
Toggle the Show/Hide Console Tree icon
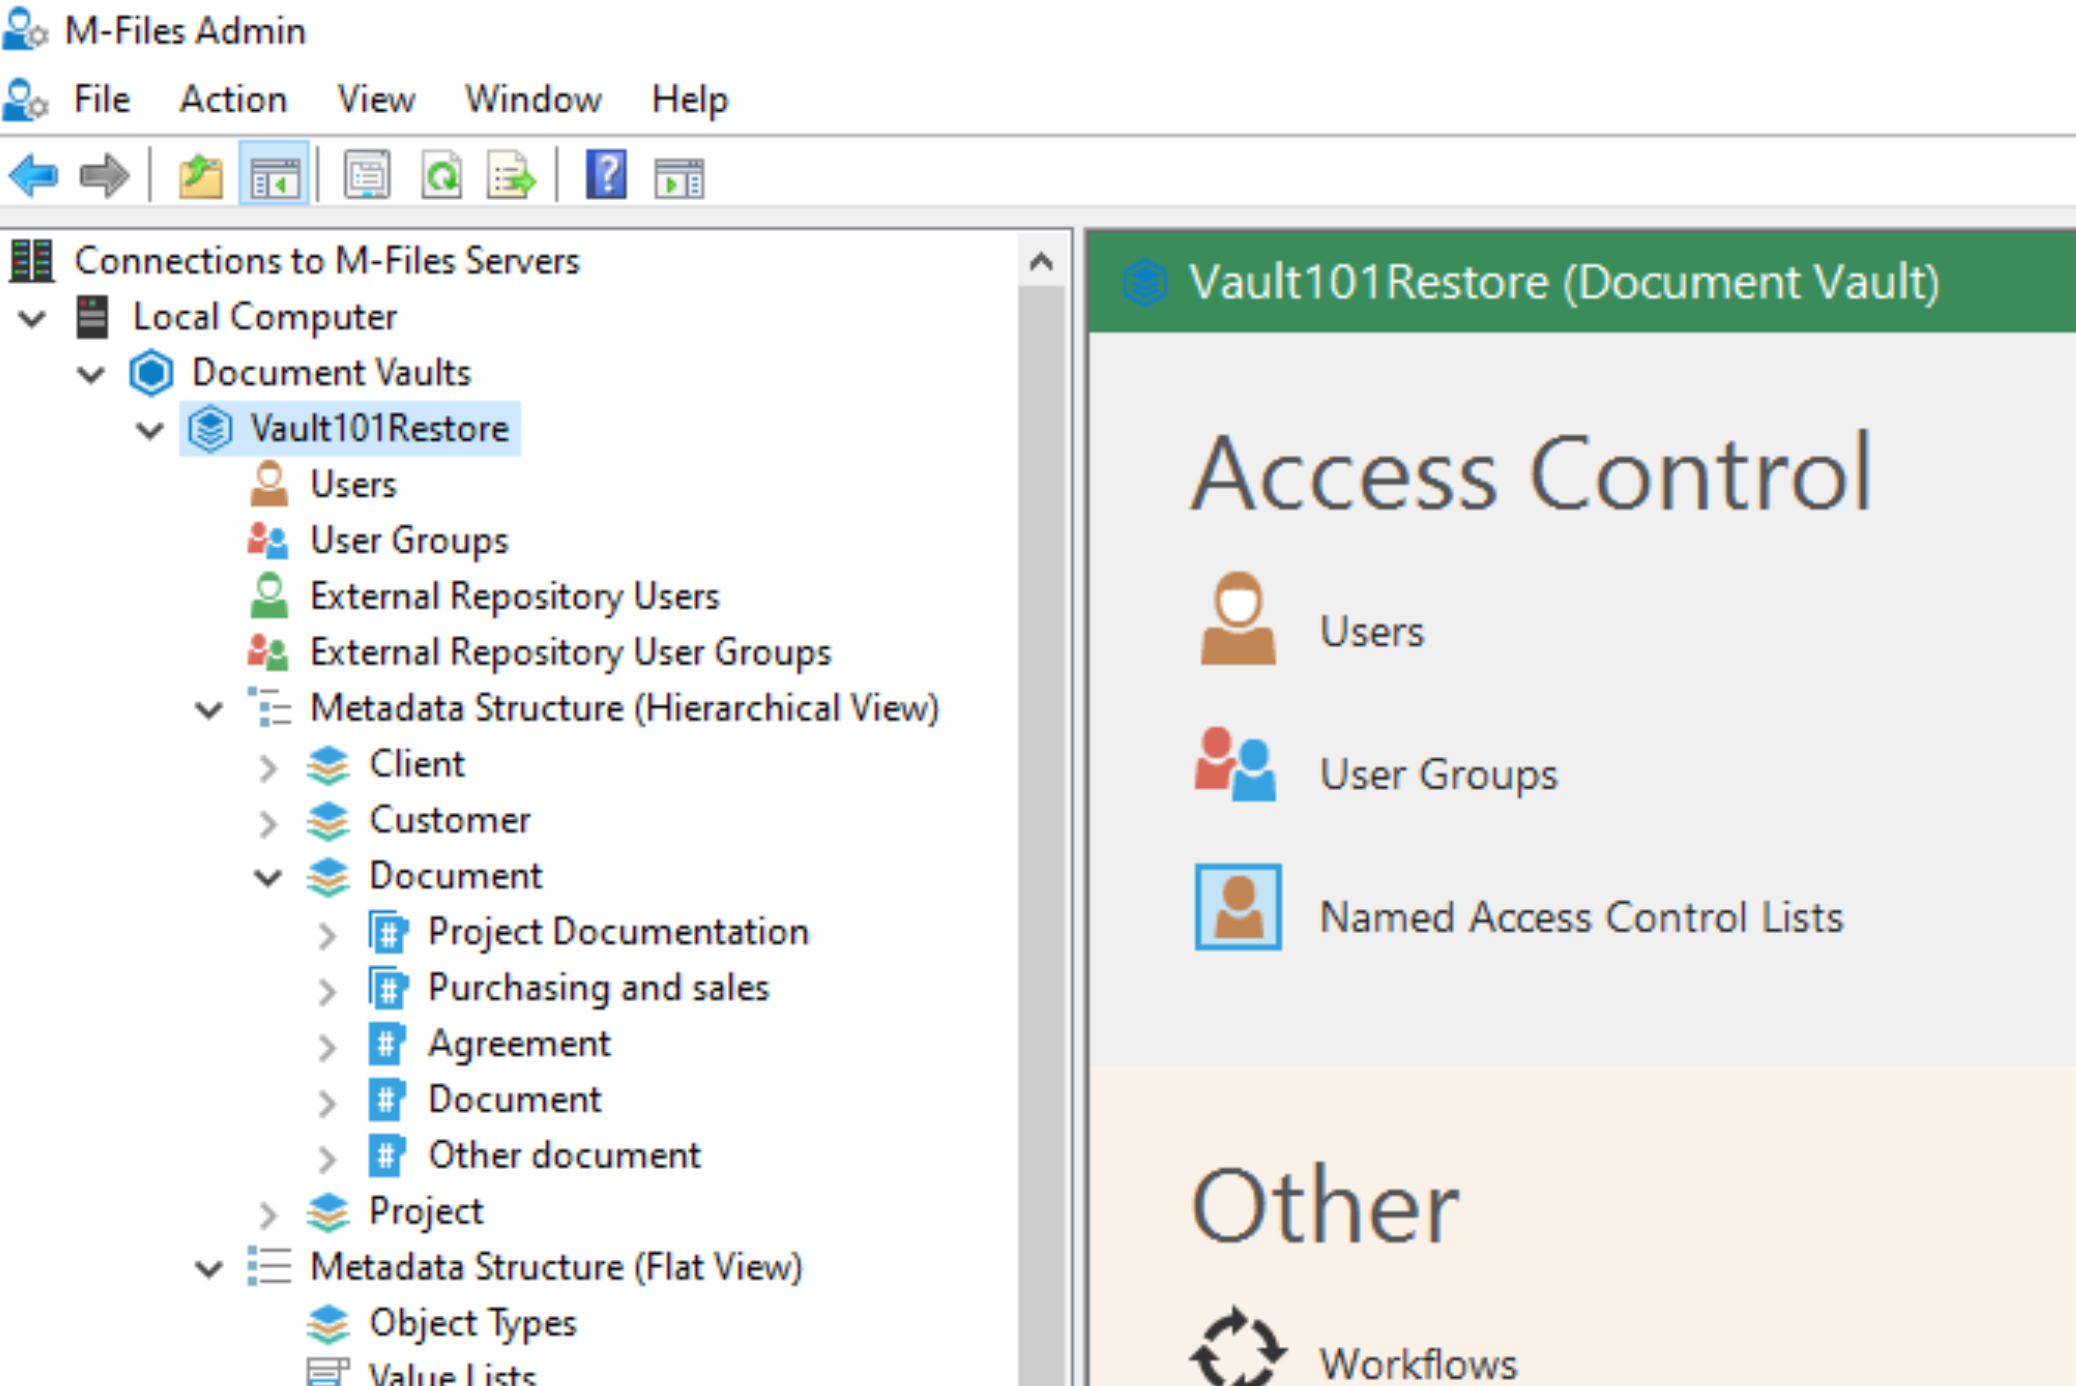pyautogui.click(x=274, y=176)
